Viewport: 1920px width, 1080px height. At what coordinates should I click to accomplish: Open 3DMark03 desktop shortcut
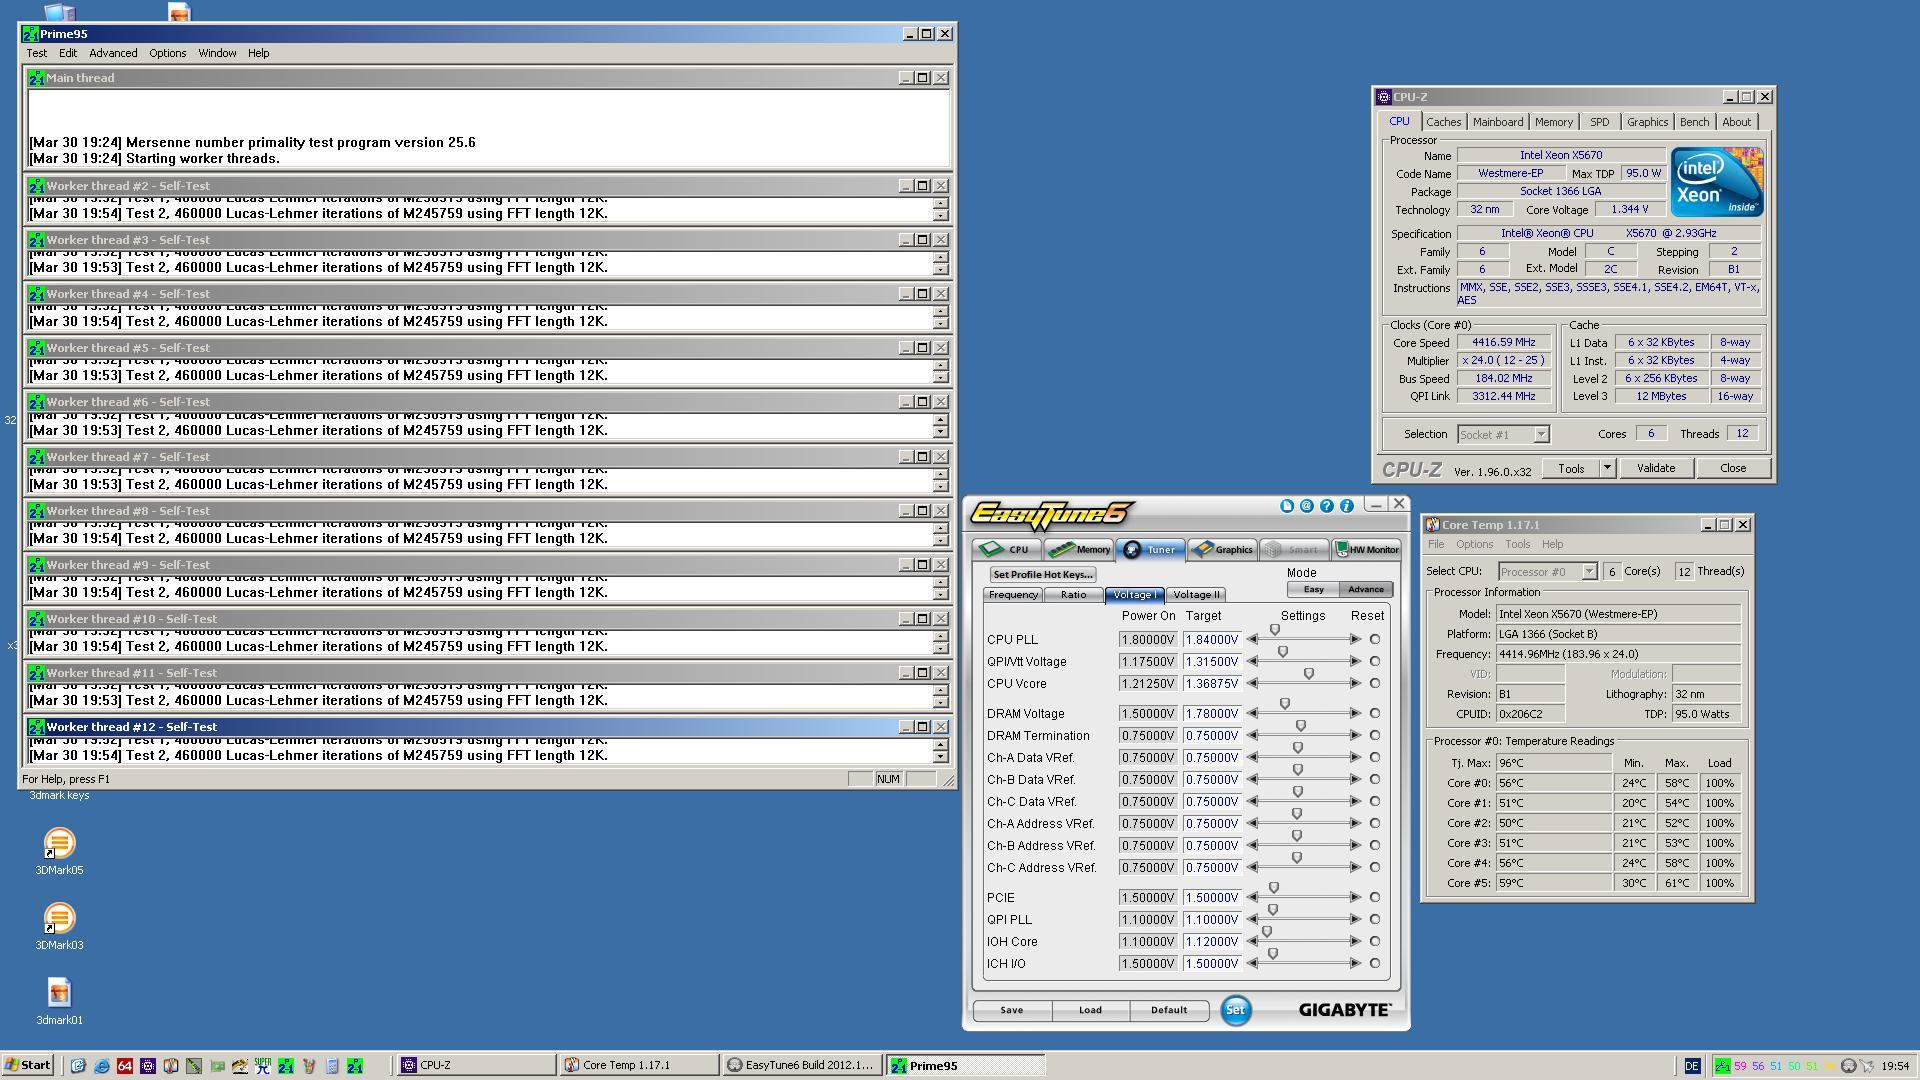tap(59, 927)
